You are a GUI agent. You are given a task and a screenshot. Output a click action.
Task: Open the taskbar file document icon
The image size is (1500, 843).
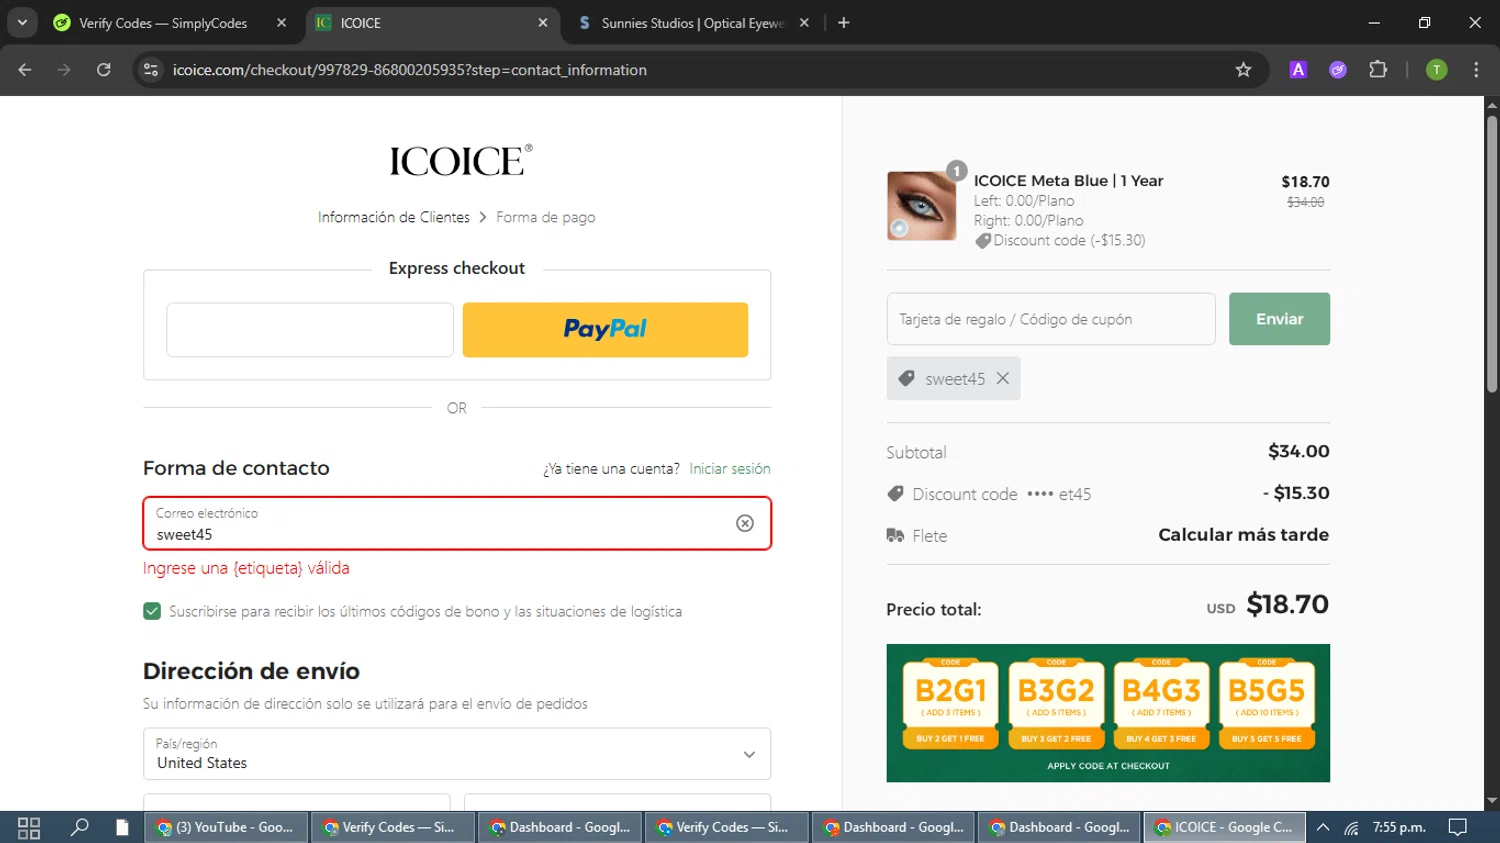tap(122, 827)
